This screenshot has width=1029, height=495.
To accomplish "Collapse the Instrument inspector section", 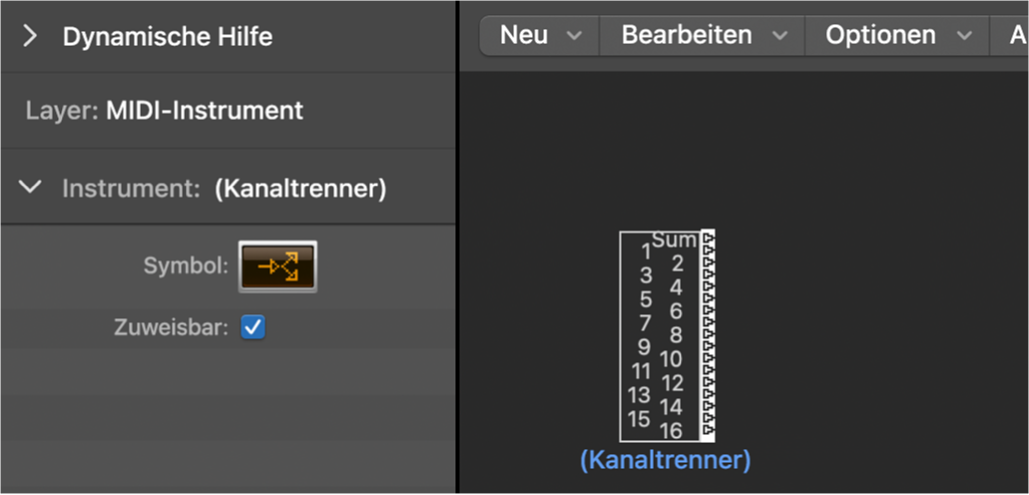I will pos(31,187).
